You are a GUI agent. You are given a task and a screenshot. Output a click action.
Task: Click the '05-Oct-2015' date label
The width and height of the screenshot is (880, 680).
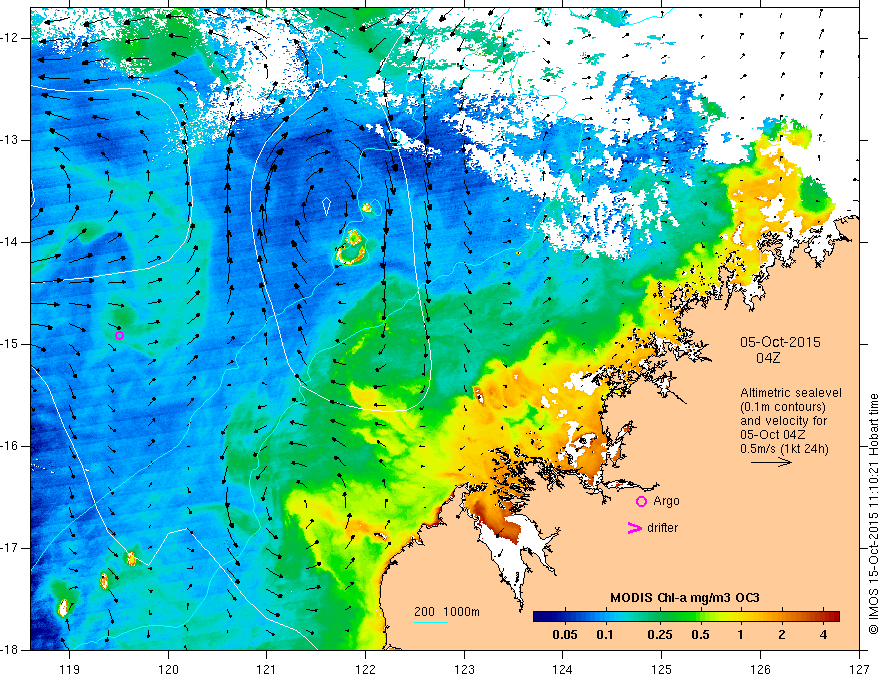pyautogui.click(x=780, y=342)
